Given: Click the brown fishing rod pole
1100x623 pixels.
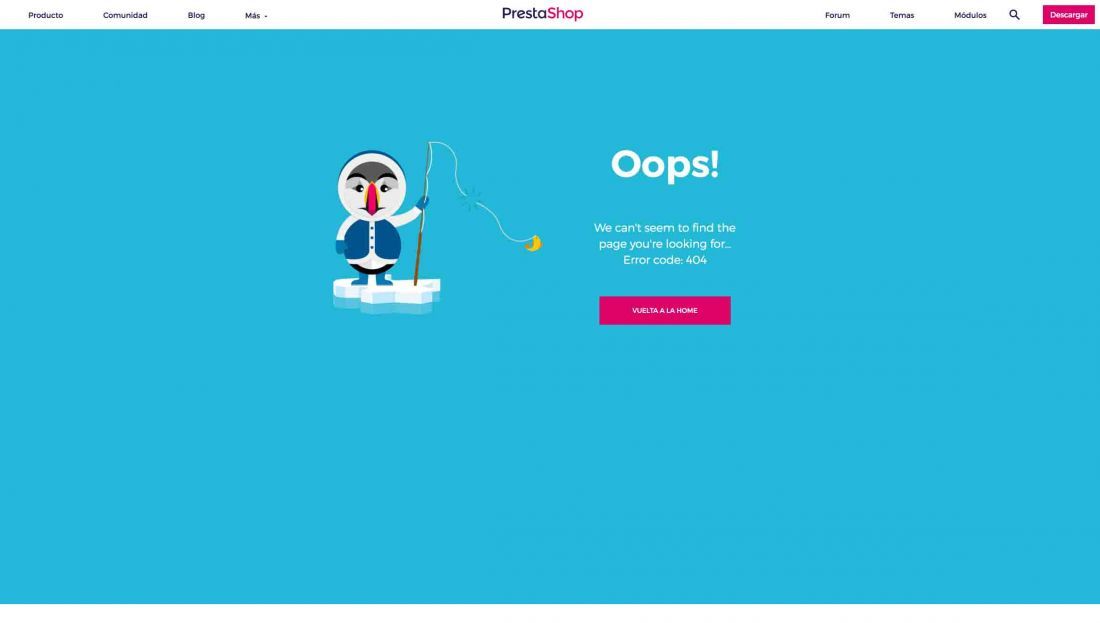Looking at the screenshot, I should (421, 217).
